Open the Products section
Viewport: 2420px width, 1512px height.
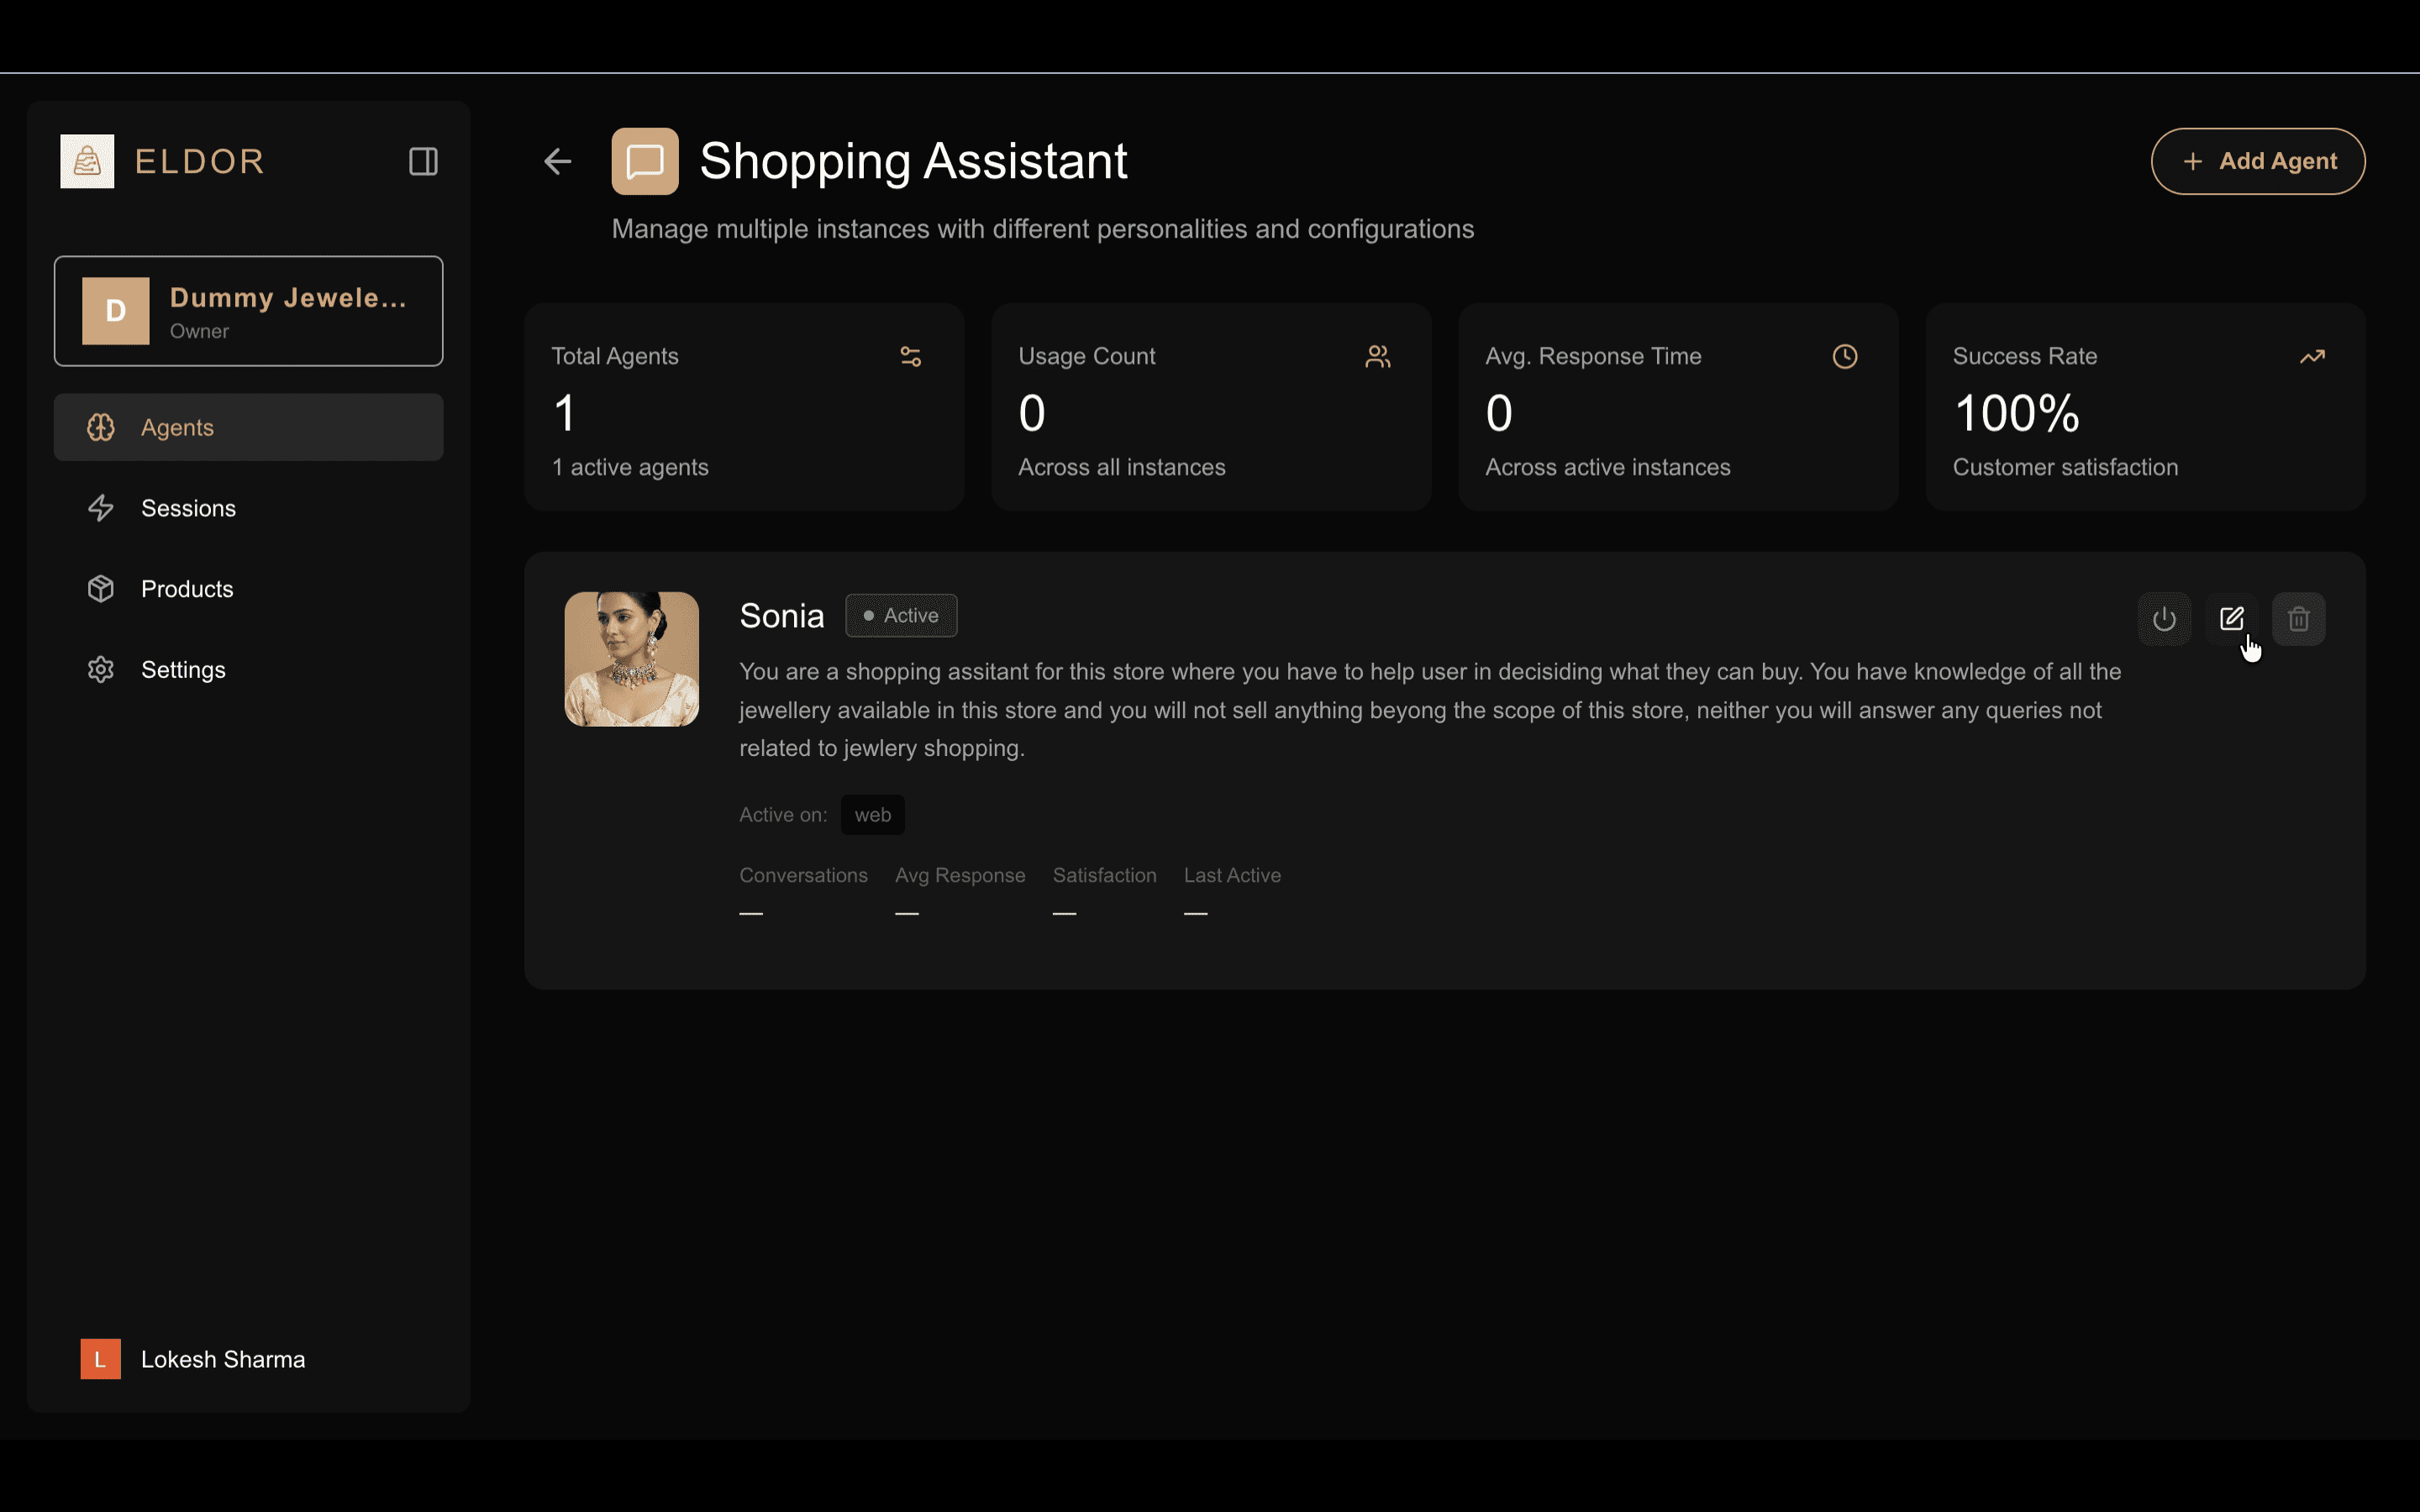[x=187, y=589]
